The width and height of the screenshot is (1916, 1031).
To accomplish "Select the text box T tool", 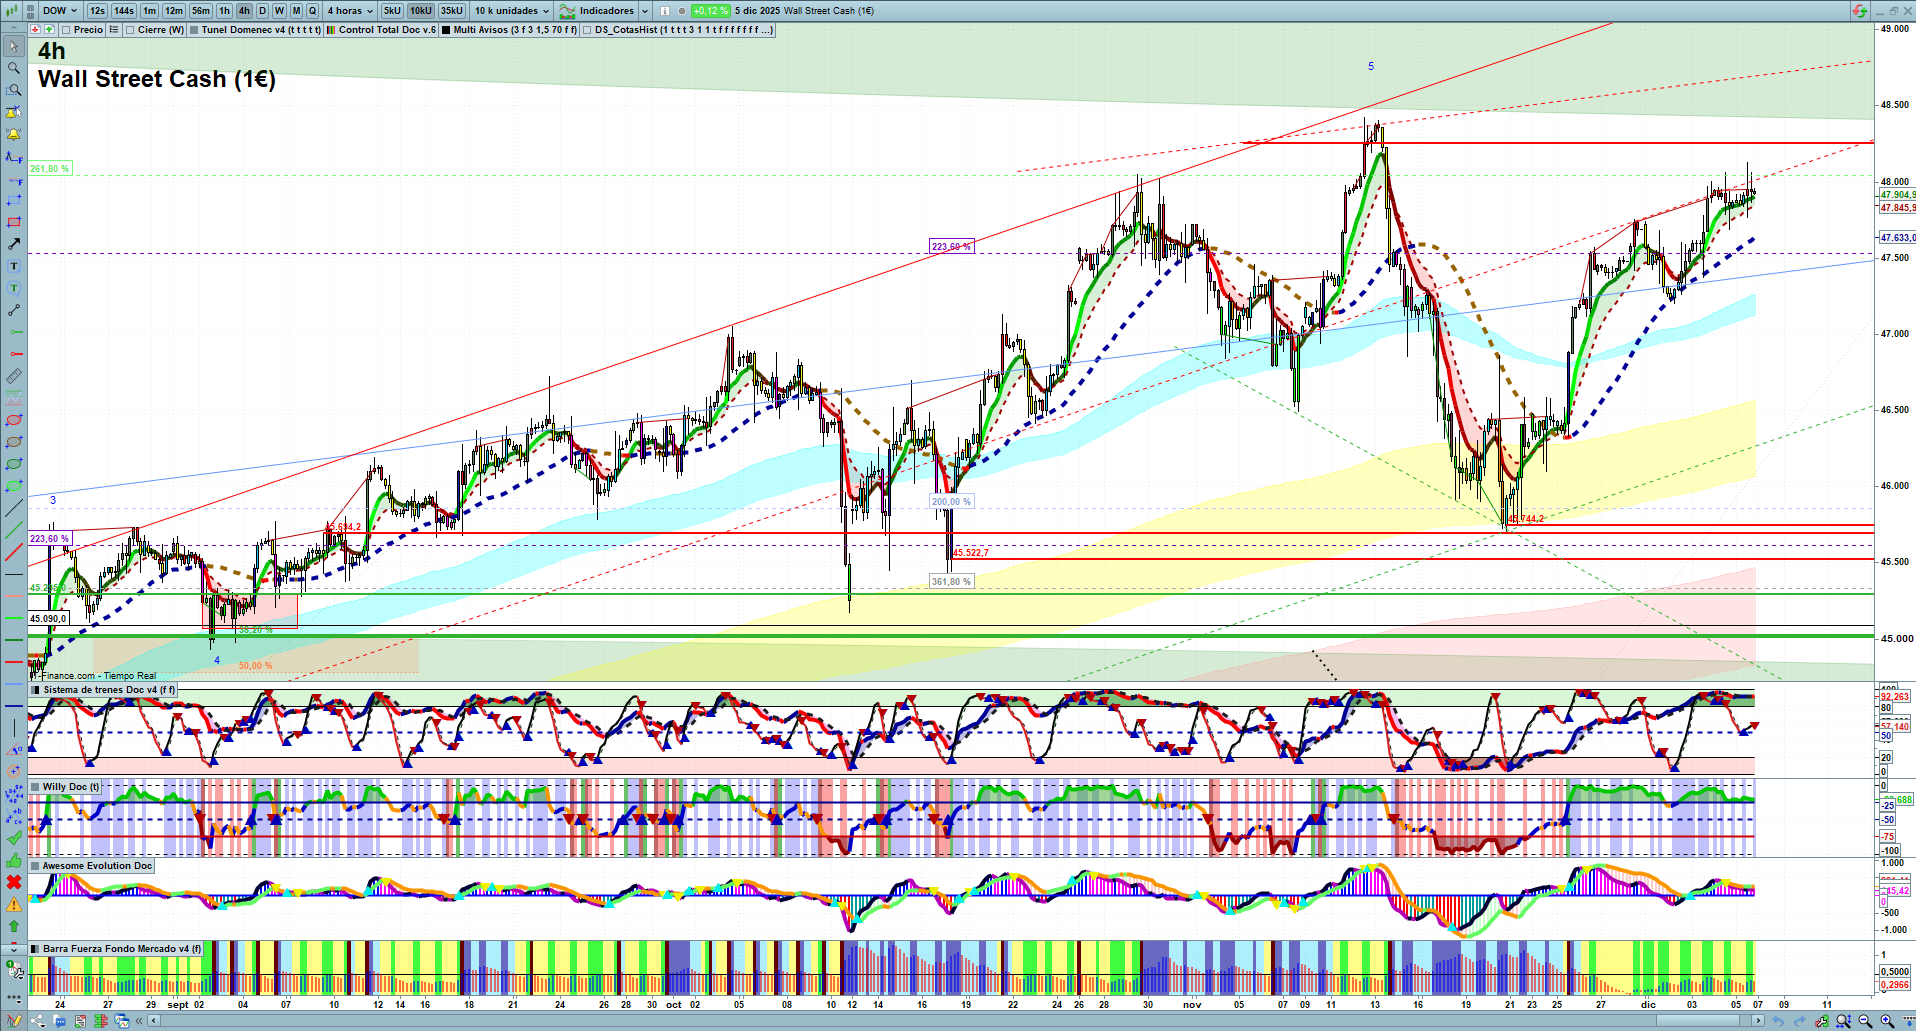I will tap(14, 266).
